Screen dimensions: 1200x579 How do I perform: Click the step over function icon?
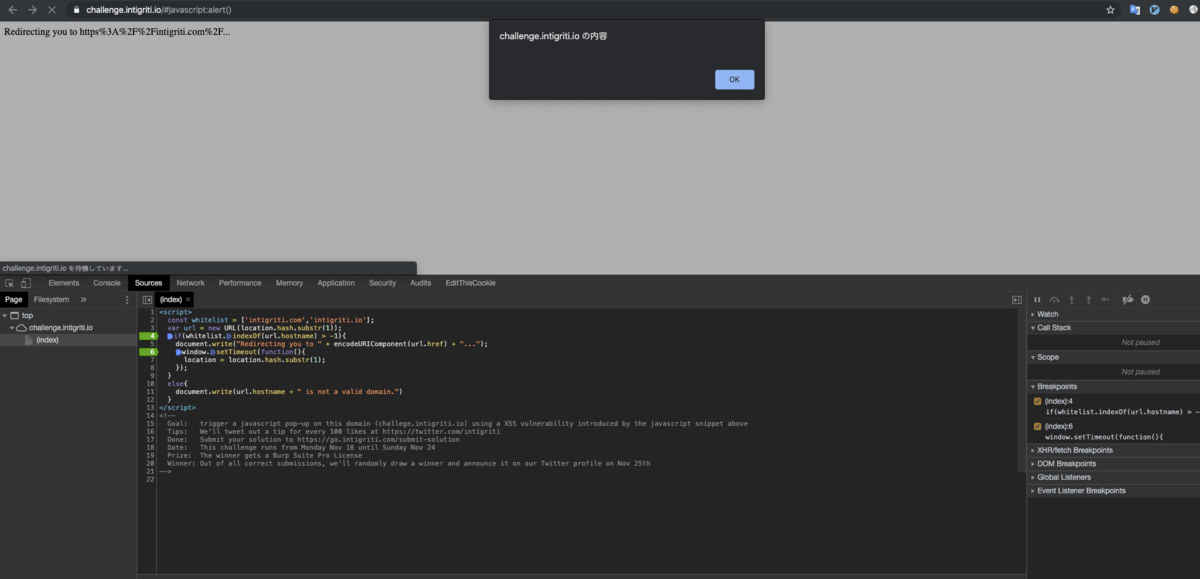pos(1054,299)
